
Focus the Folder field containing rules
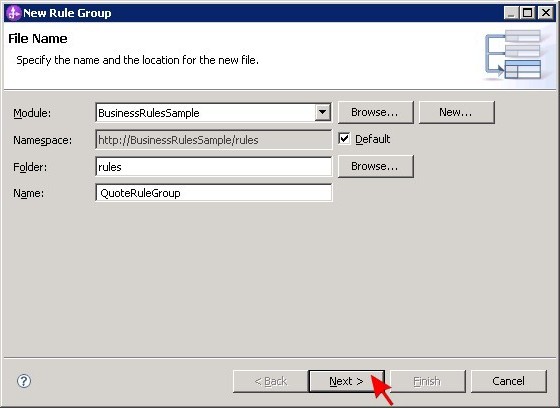214,166
